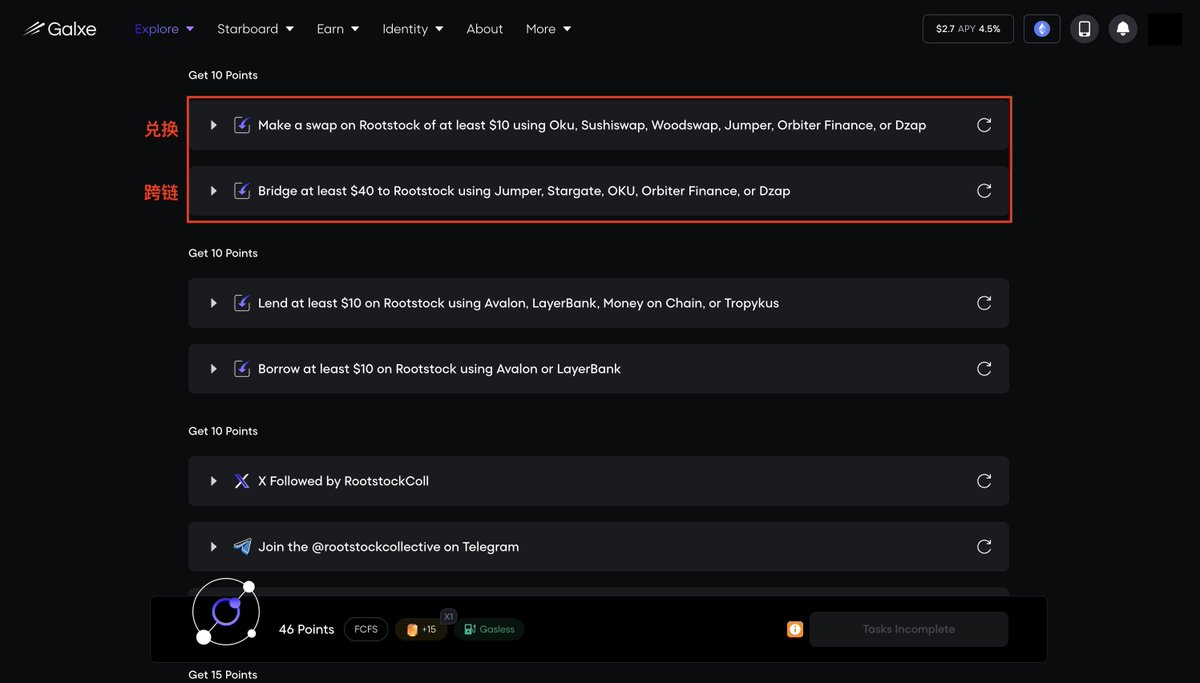Click the X1 multiplier tag
The image size is (1200, 683).
click(449, 616)
